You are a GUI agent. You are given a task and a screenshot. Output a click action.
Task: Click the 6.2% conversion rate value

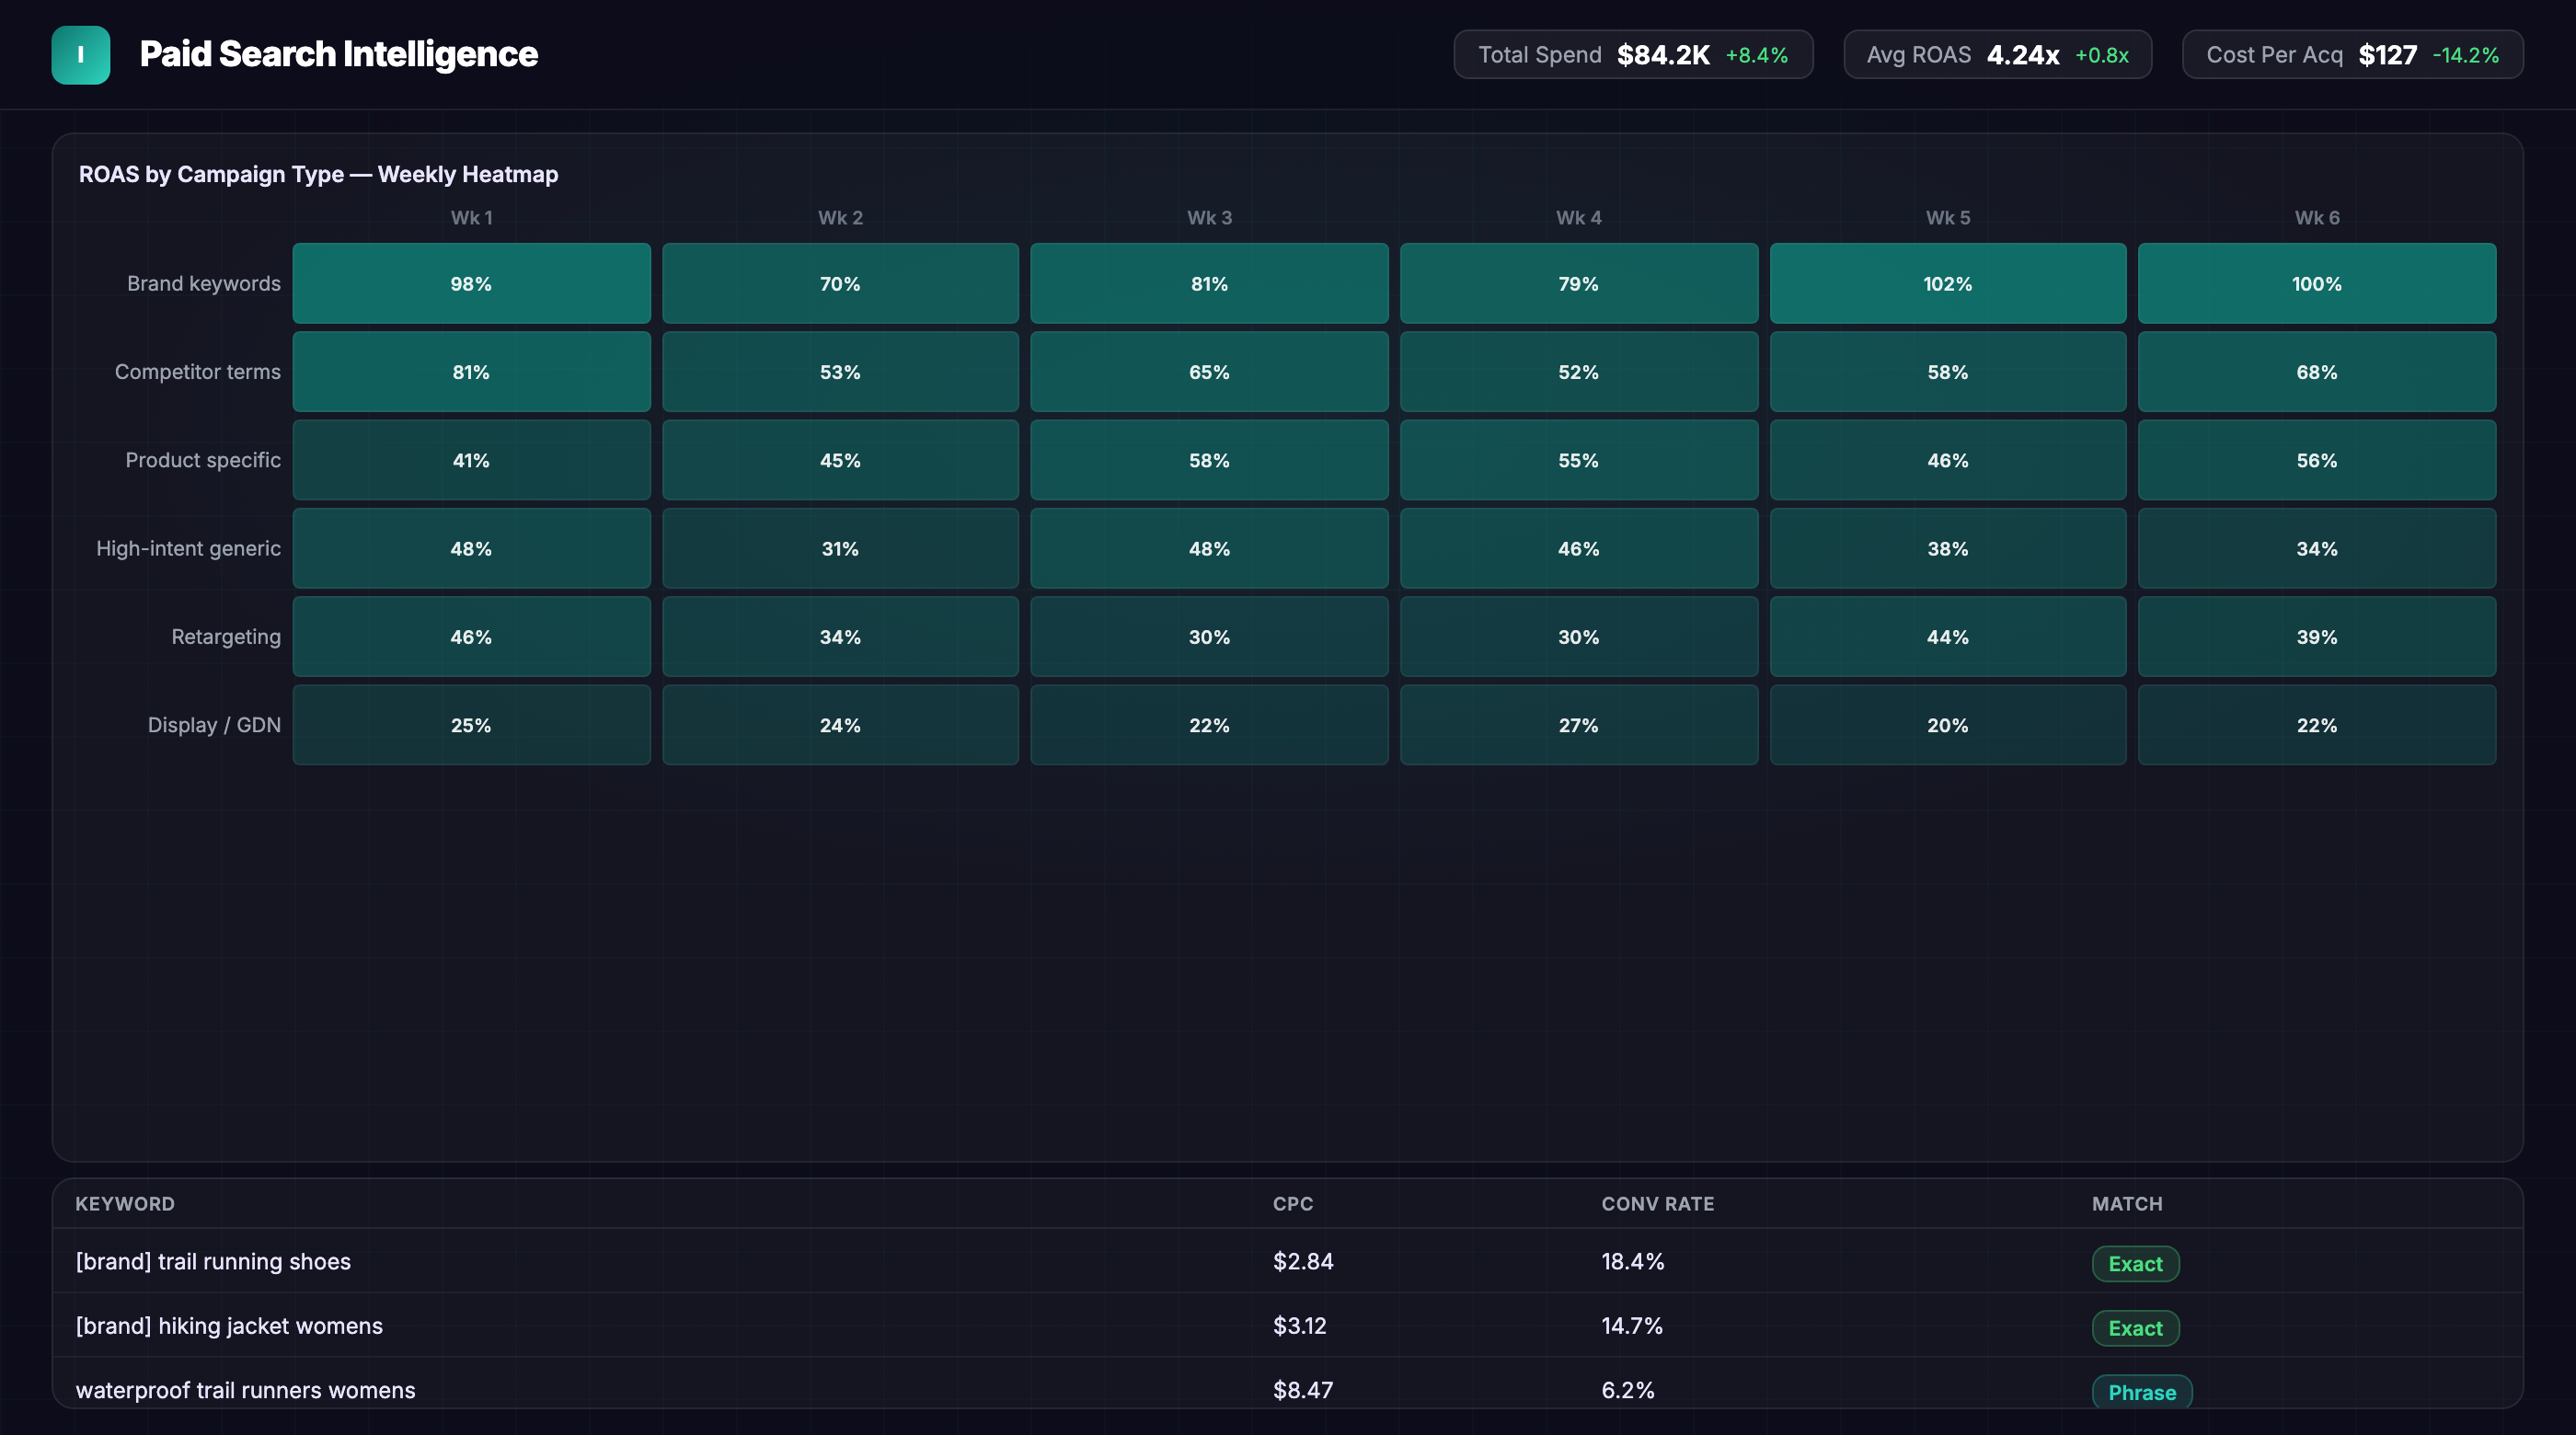pyautogui.click(x=1628, y=1390)
